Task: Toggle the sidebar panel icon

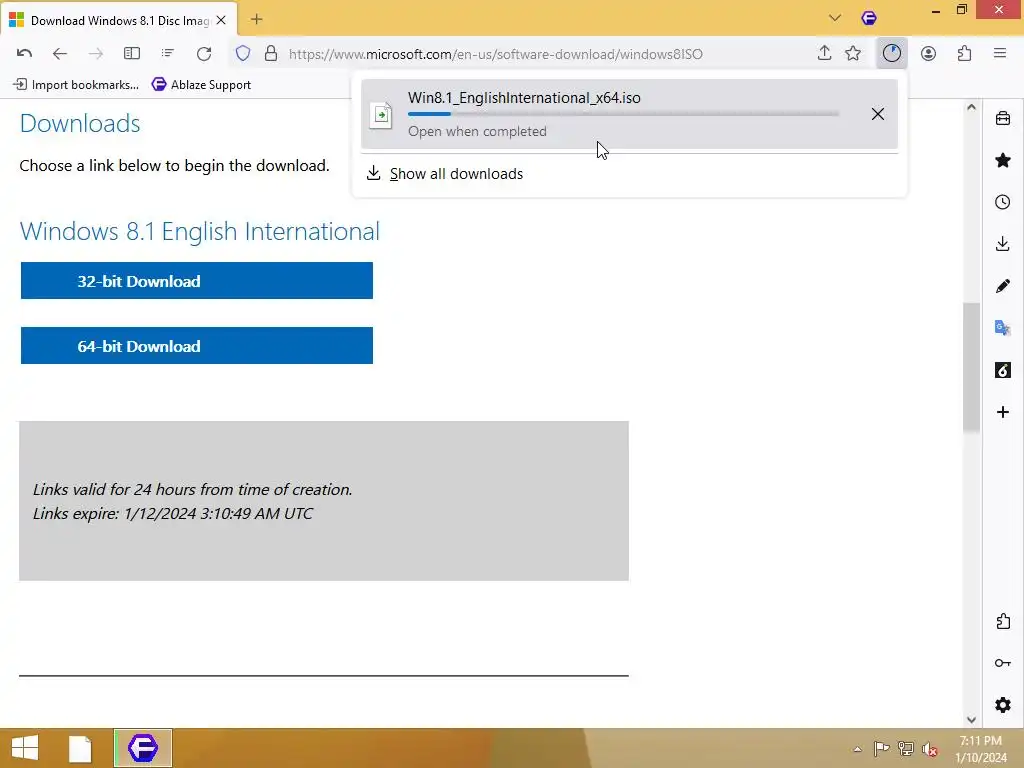Action: 132,54
